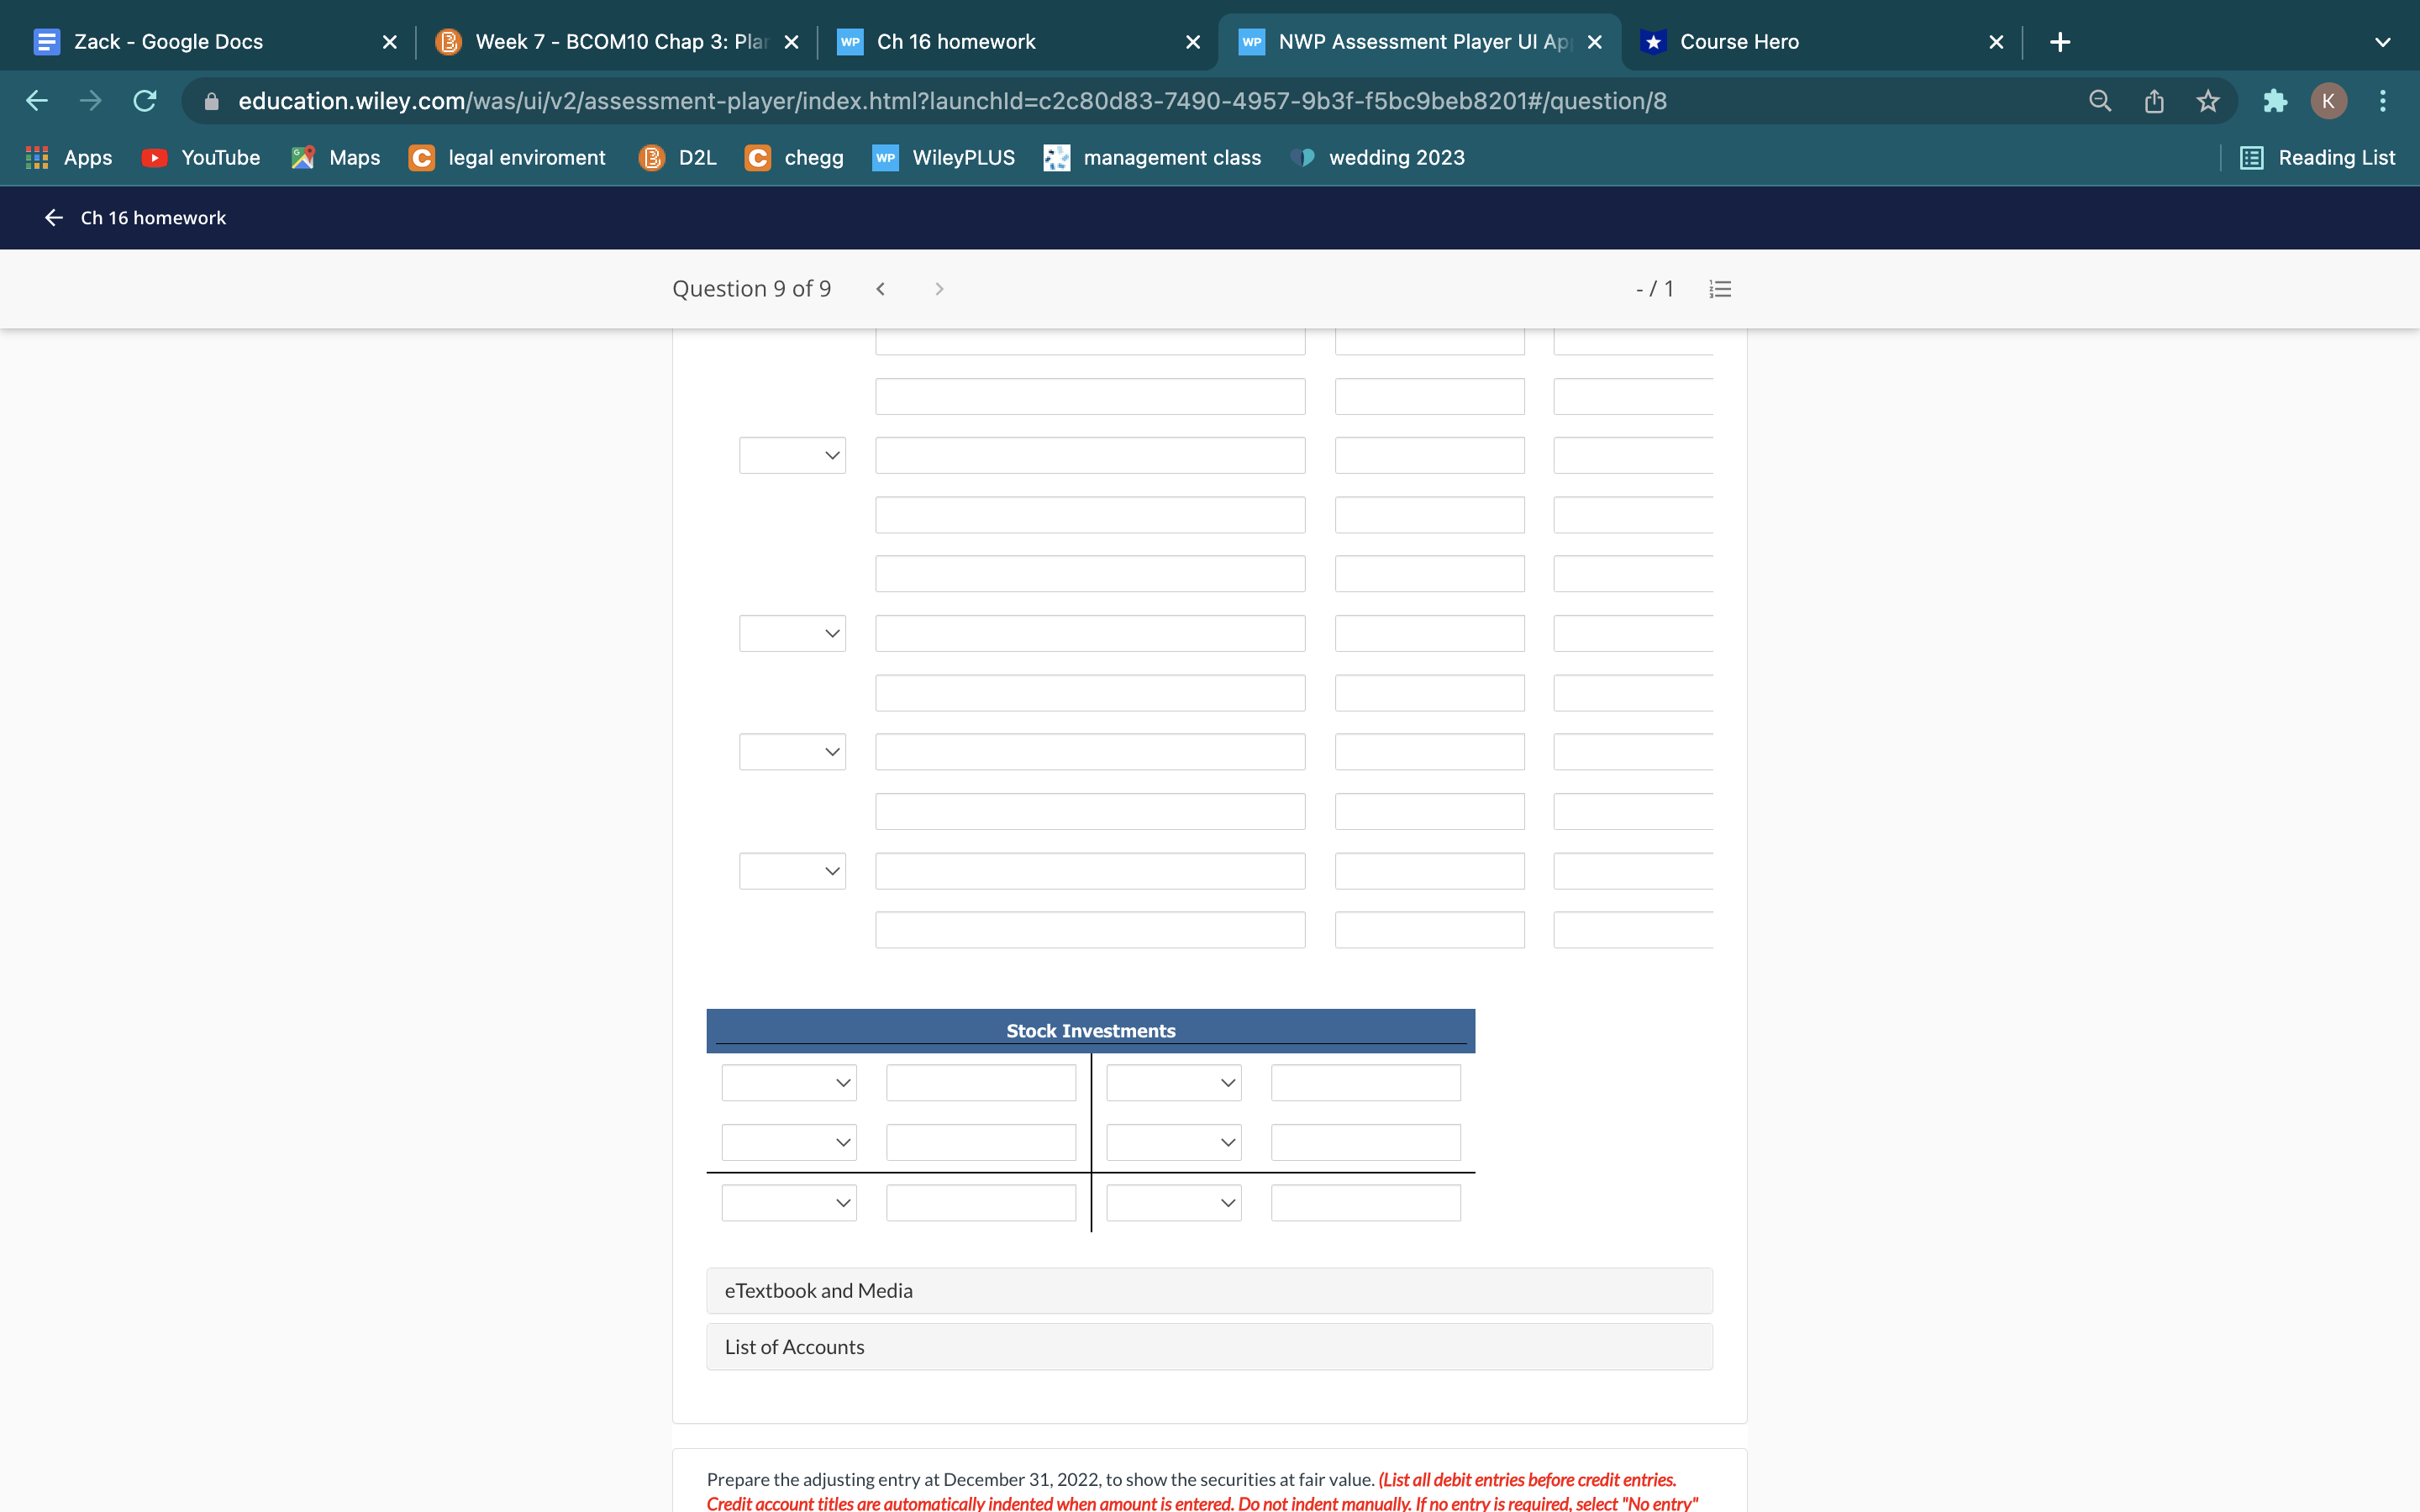
Task: Open the question list icon
Action: point(1720,289)
